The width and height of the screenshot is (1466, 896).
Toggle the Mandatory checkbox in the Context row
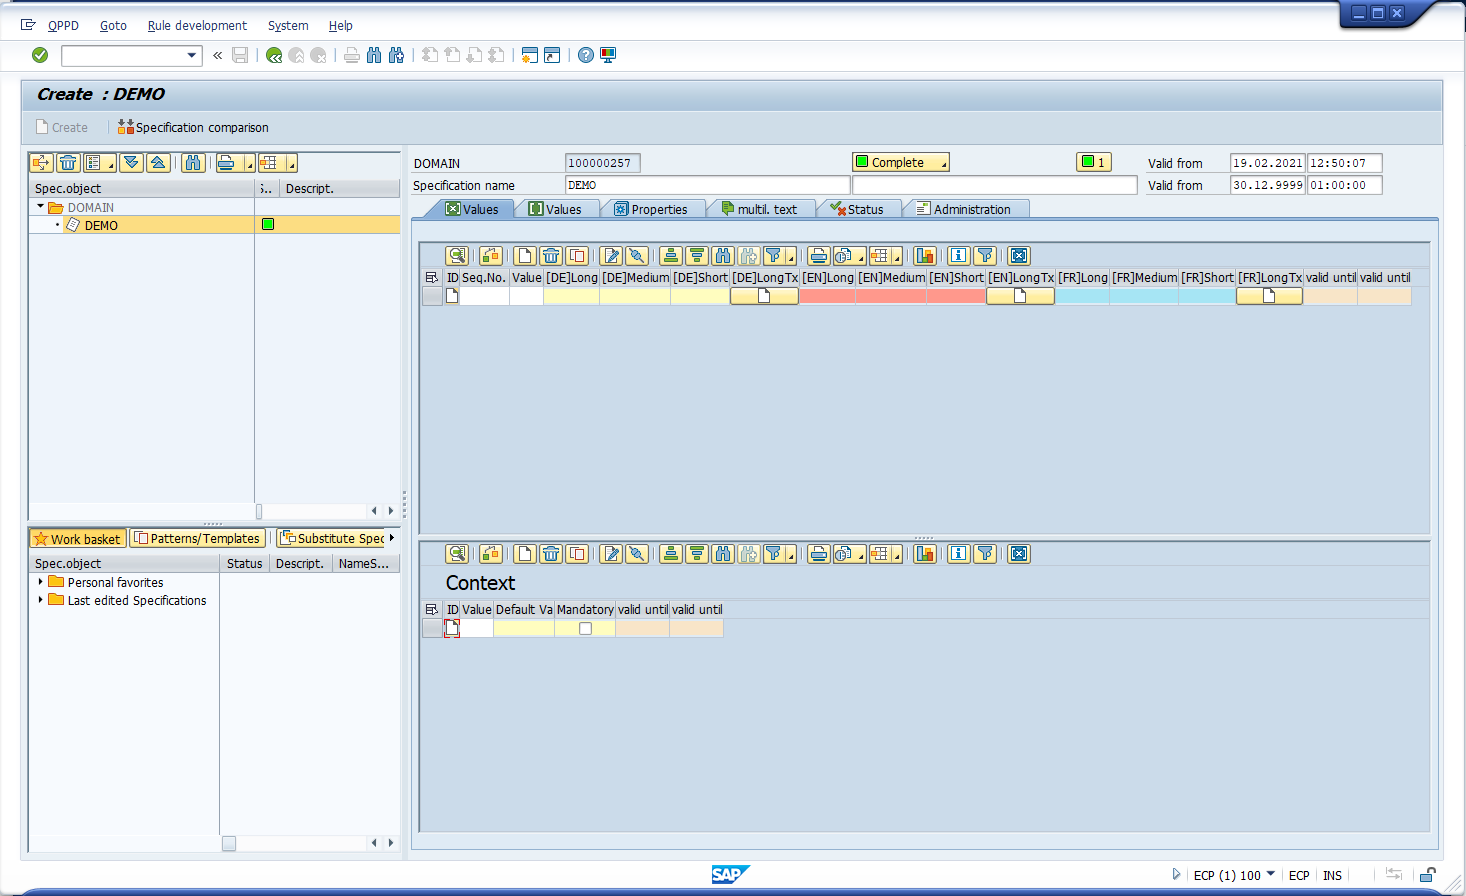pos(584,628)
